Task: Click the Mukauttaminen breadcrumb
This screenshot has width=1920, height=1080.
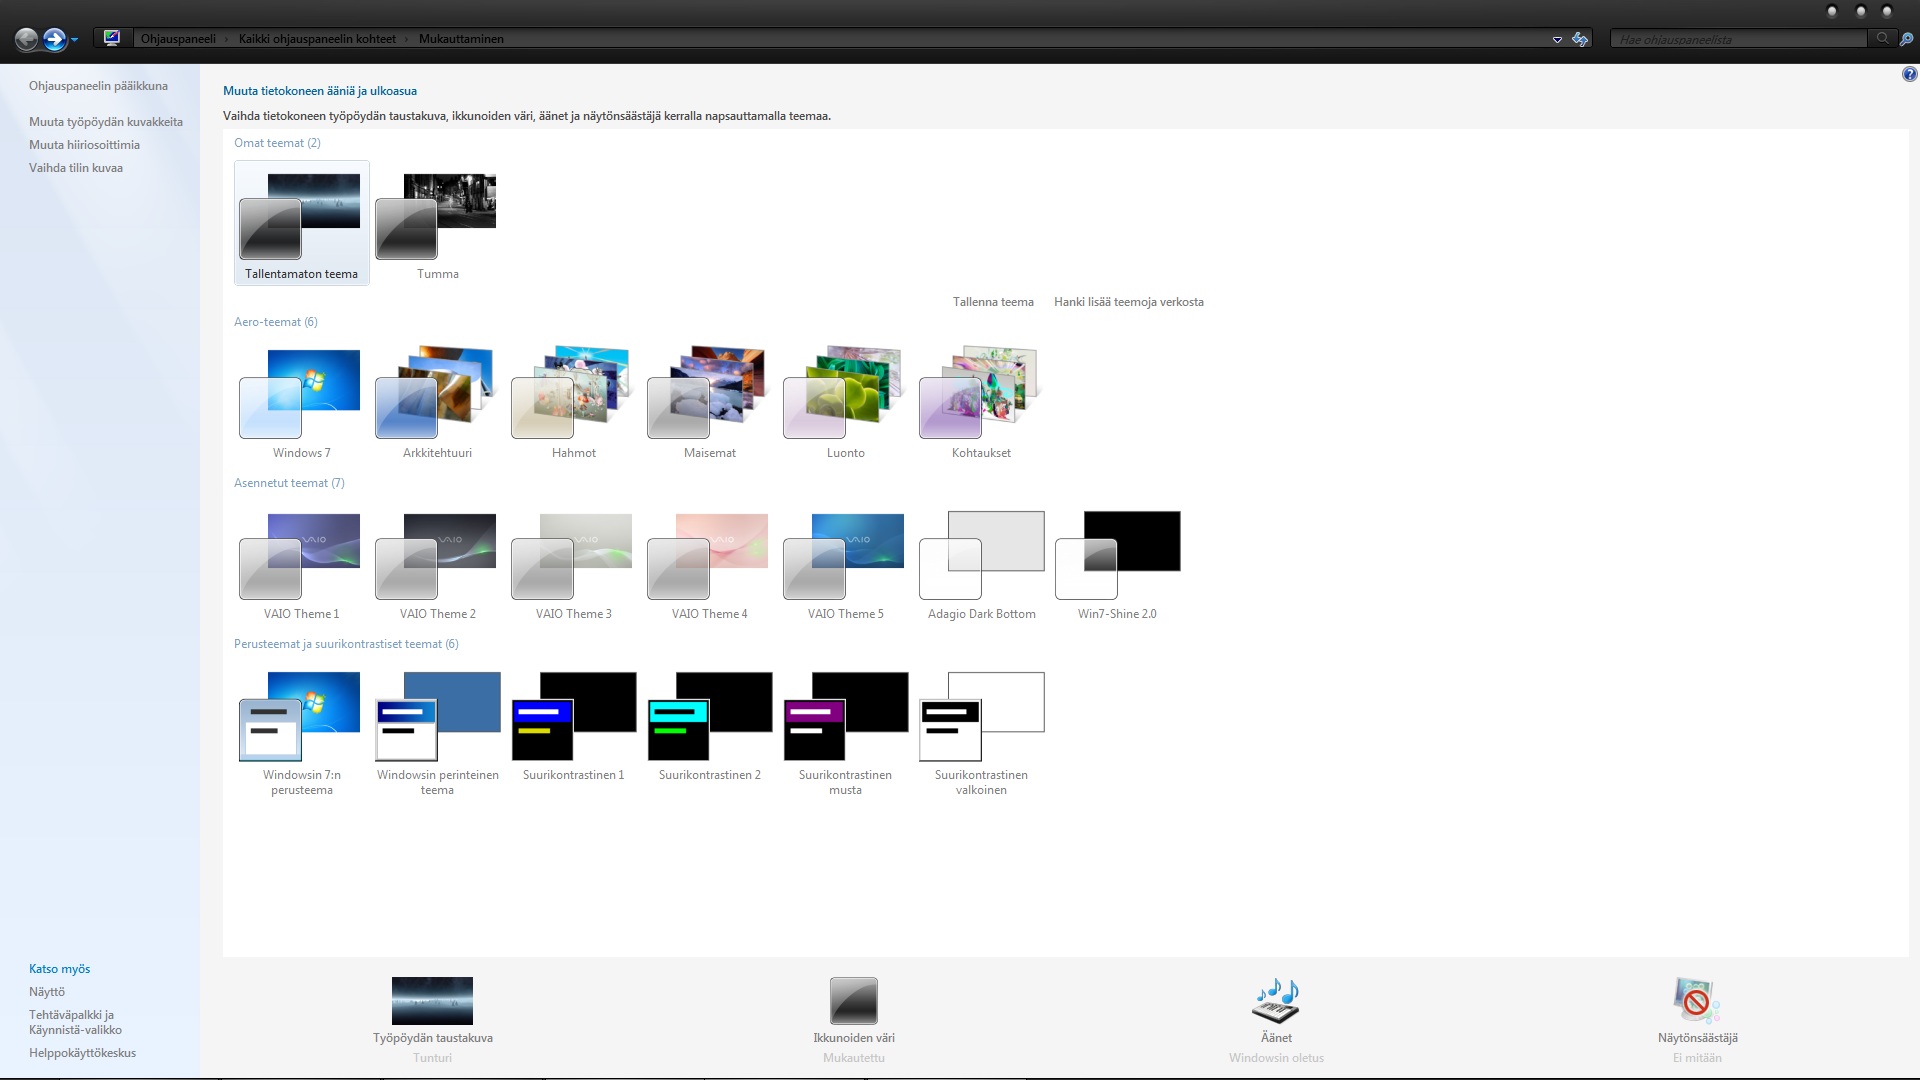Action: [x=461, y=39]
